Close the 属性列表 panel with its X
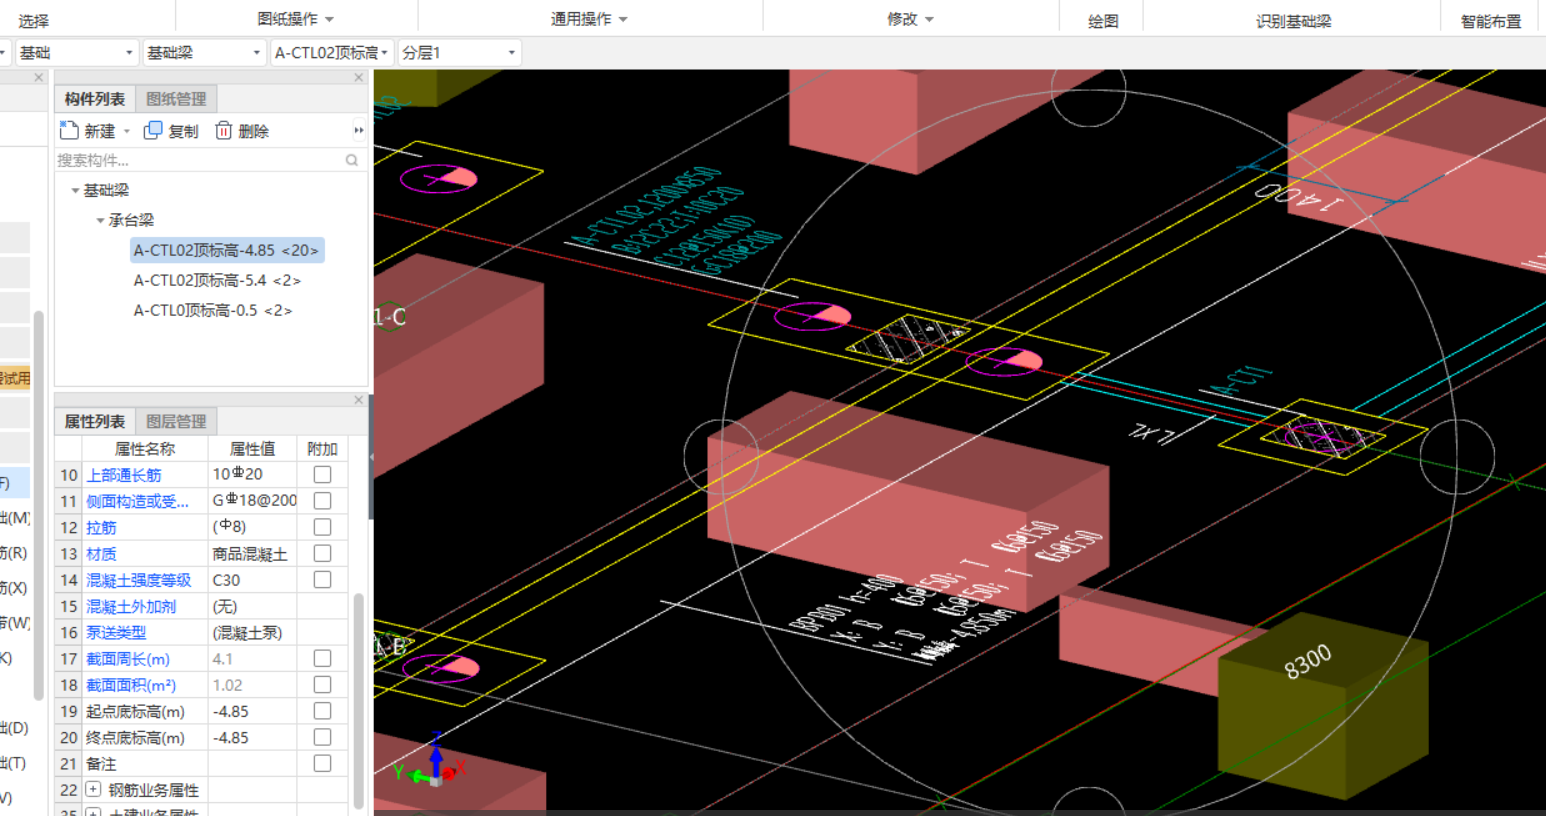Image resolution: width=1546 pixels, height=816 pixels. click(x=359, y=400)
